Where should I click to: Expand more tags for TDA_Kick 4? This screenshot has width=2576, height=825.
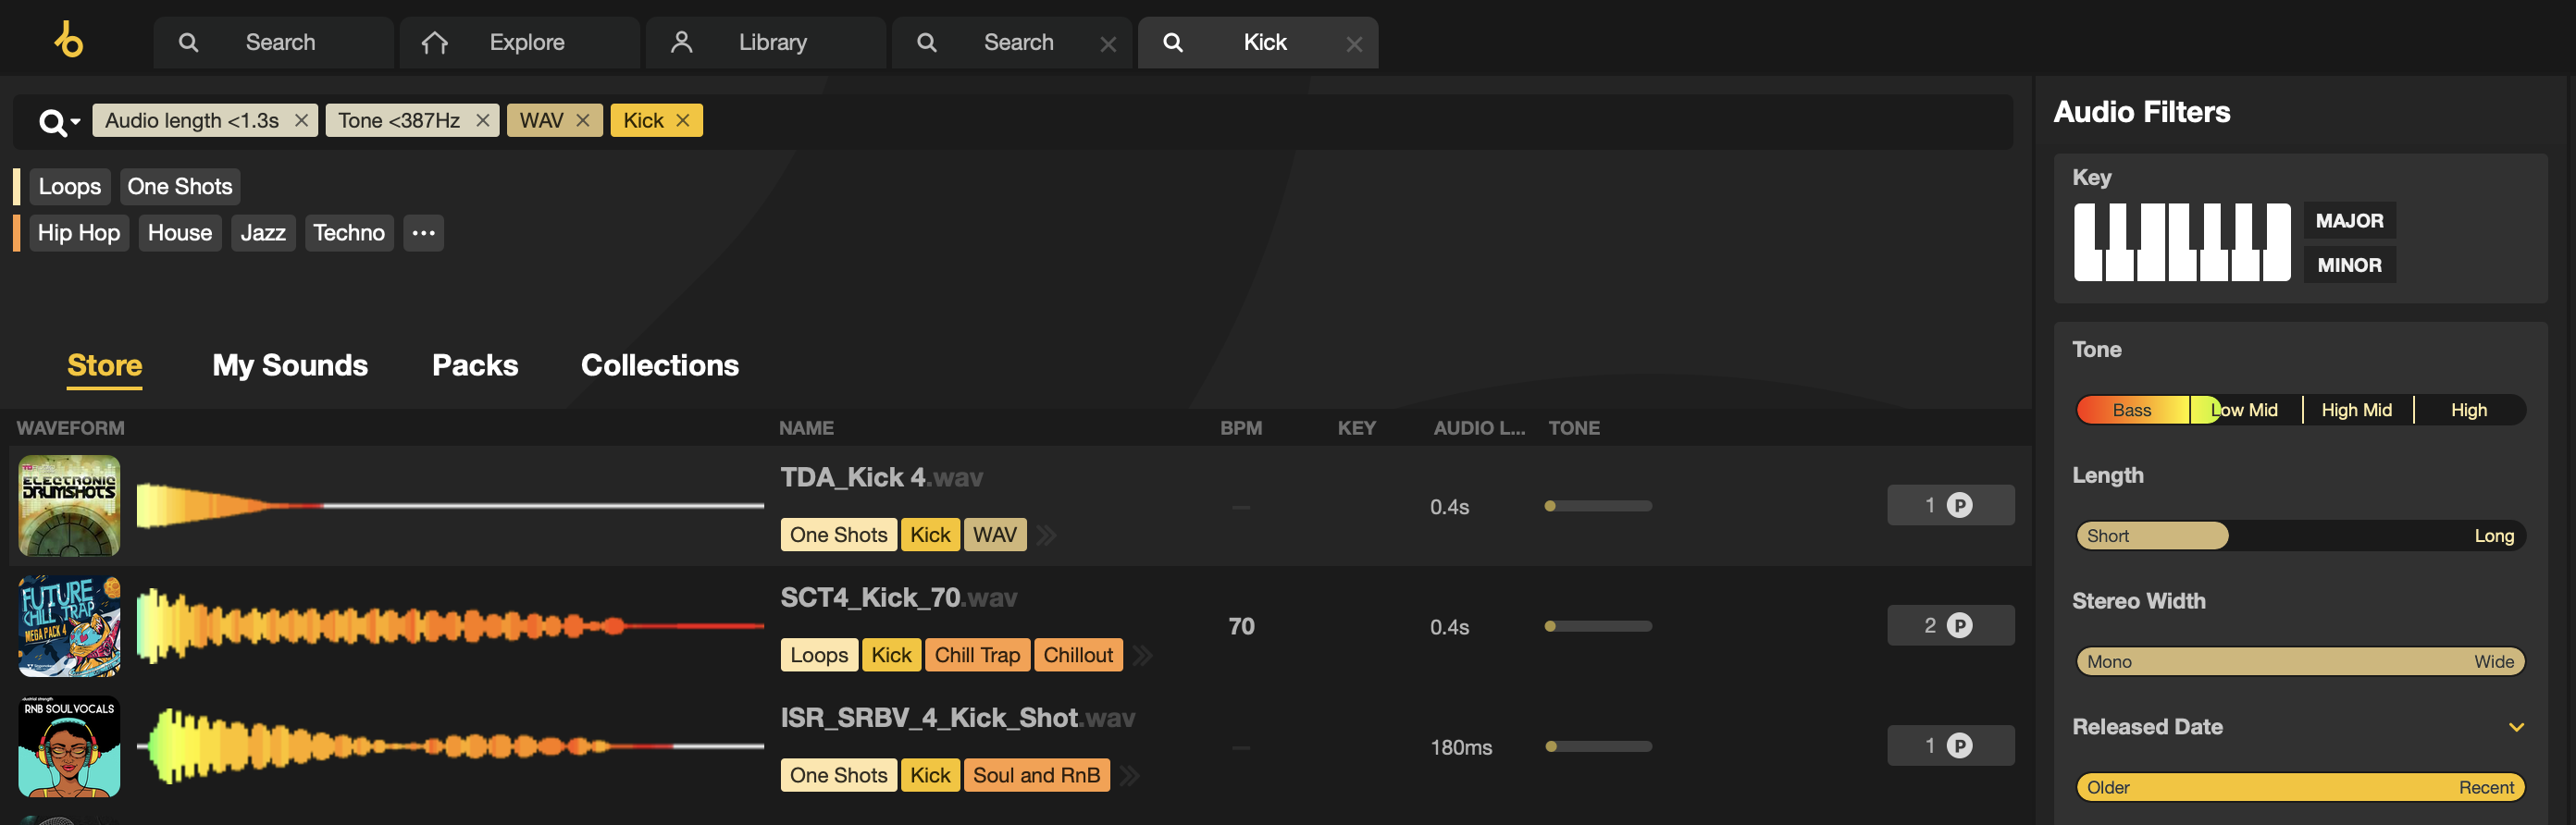pyautogui.click(x=1047, y=535)
